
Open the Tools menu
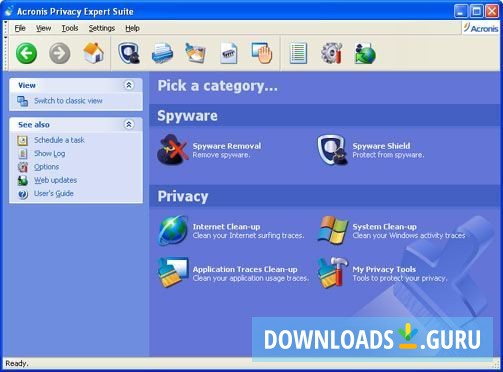point(70,28)
